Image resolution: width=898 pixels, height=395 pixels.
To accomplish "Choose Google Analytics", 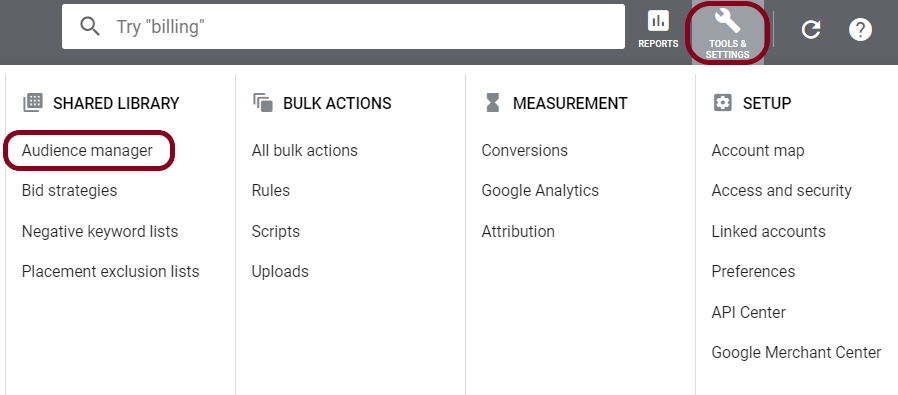I will 540,191.
